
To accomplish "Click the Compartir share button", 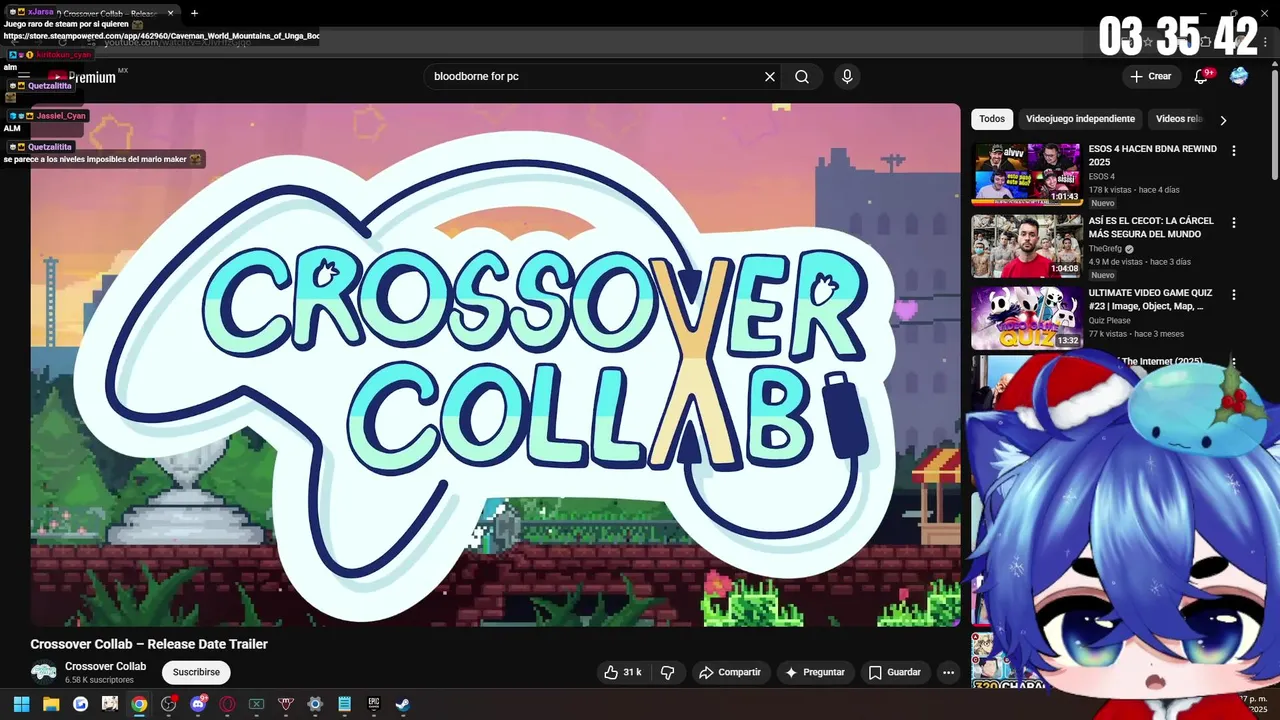I will coord(730,673).
